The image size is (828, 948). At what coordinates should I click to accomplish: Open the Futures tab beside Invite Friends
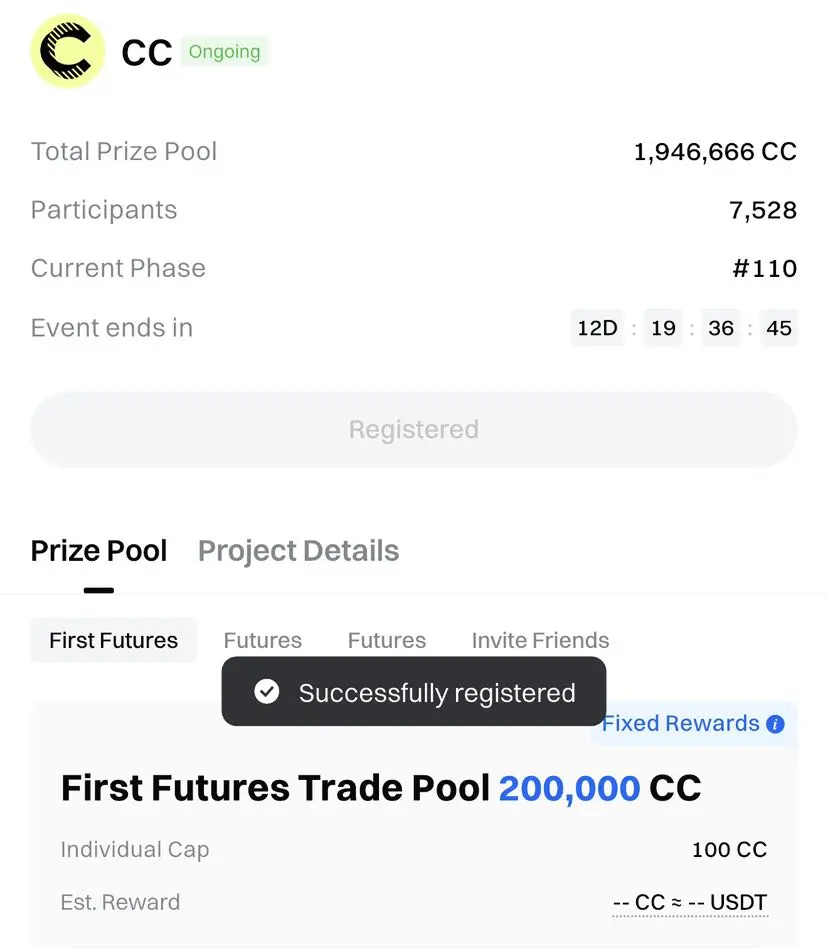(387, 640)
